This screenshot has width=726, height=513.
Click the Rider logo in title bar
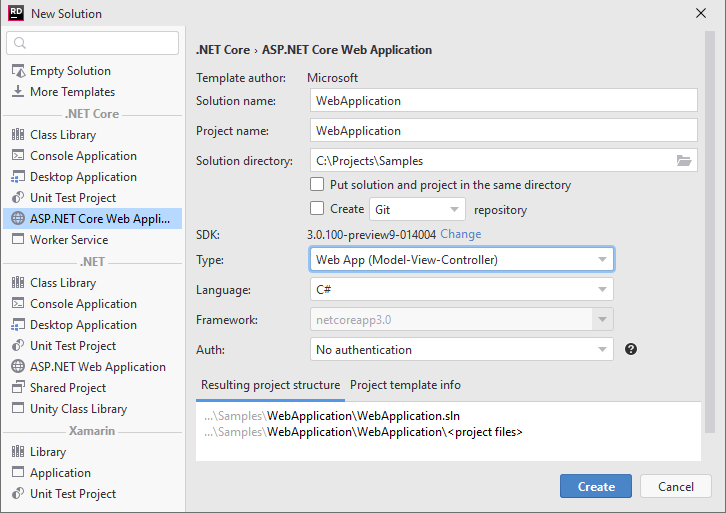pos(16,14)
